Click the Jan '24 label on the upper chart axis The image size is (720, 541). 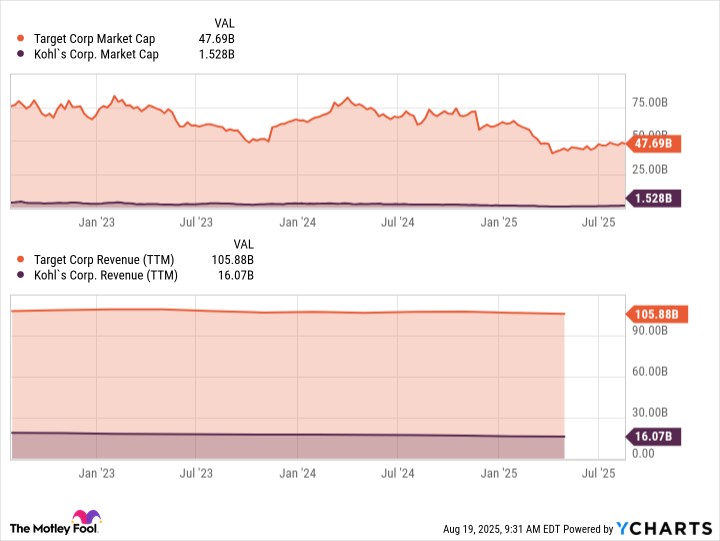[x=298, y=222]
